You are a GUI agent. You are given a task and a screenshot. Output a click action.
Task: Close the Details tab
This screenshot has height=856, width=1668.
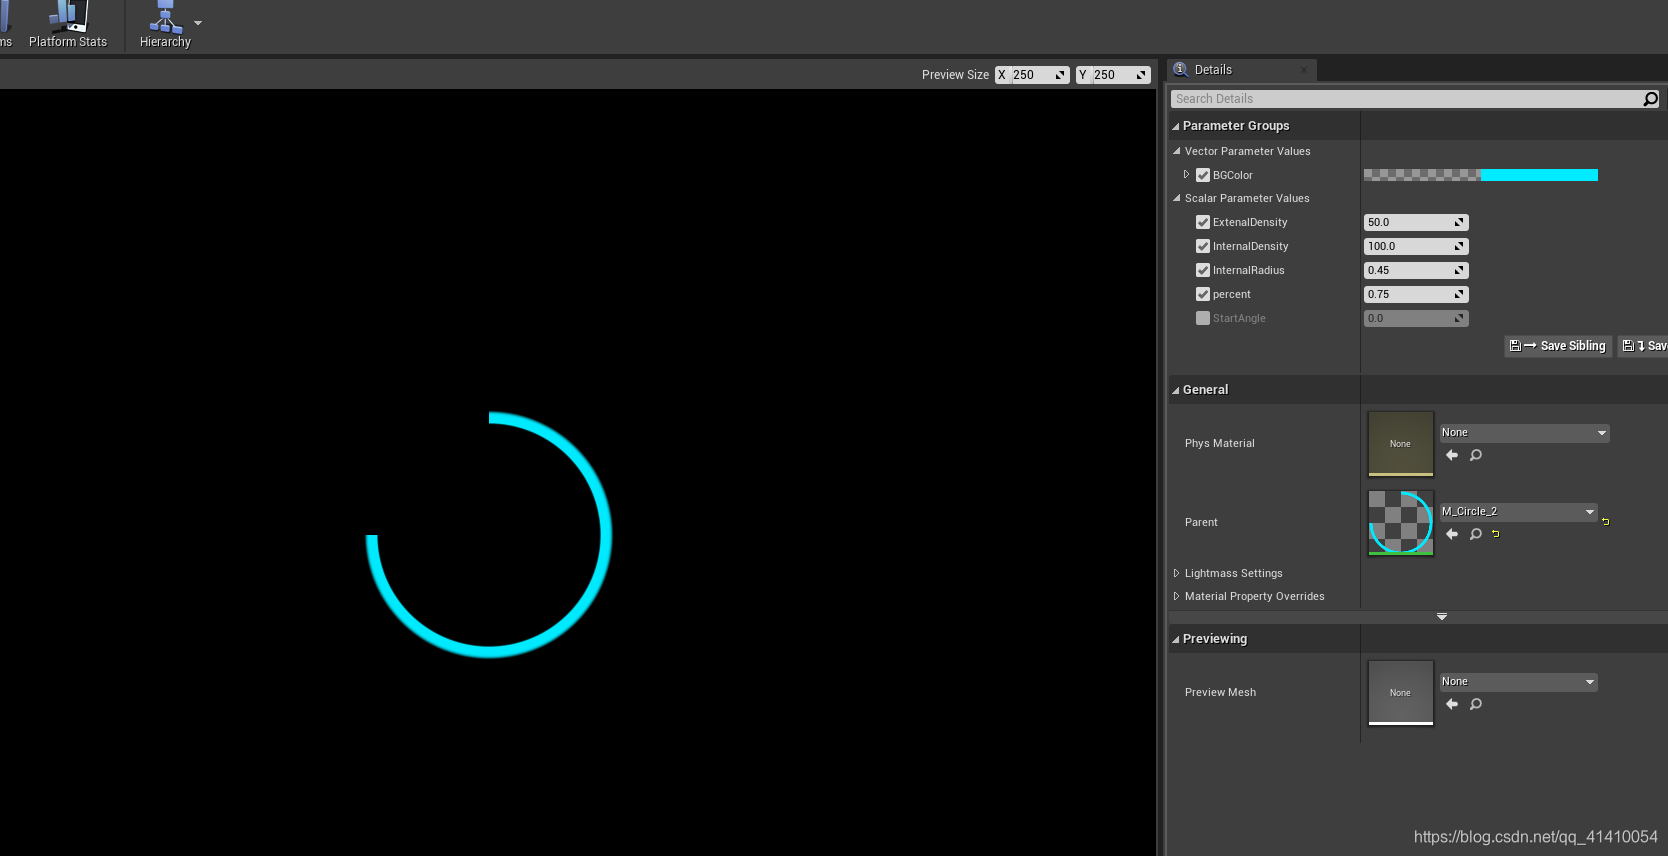[x=1304, y=70]
